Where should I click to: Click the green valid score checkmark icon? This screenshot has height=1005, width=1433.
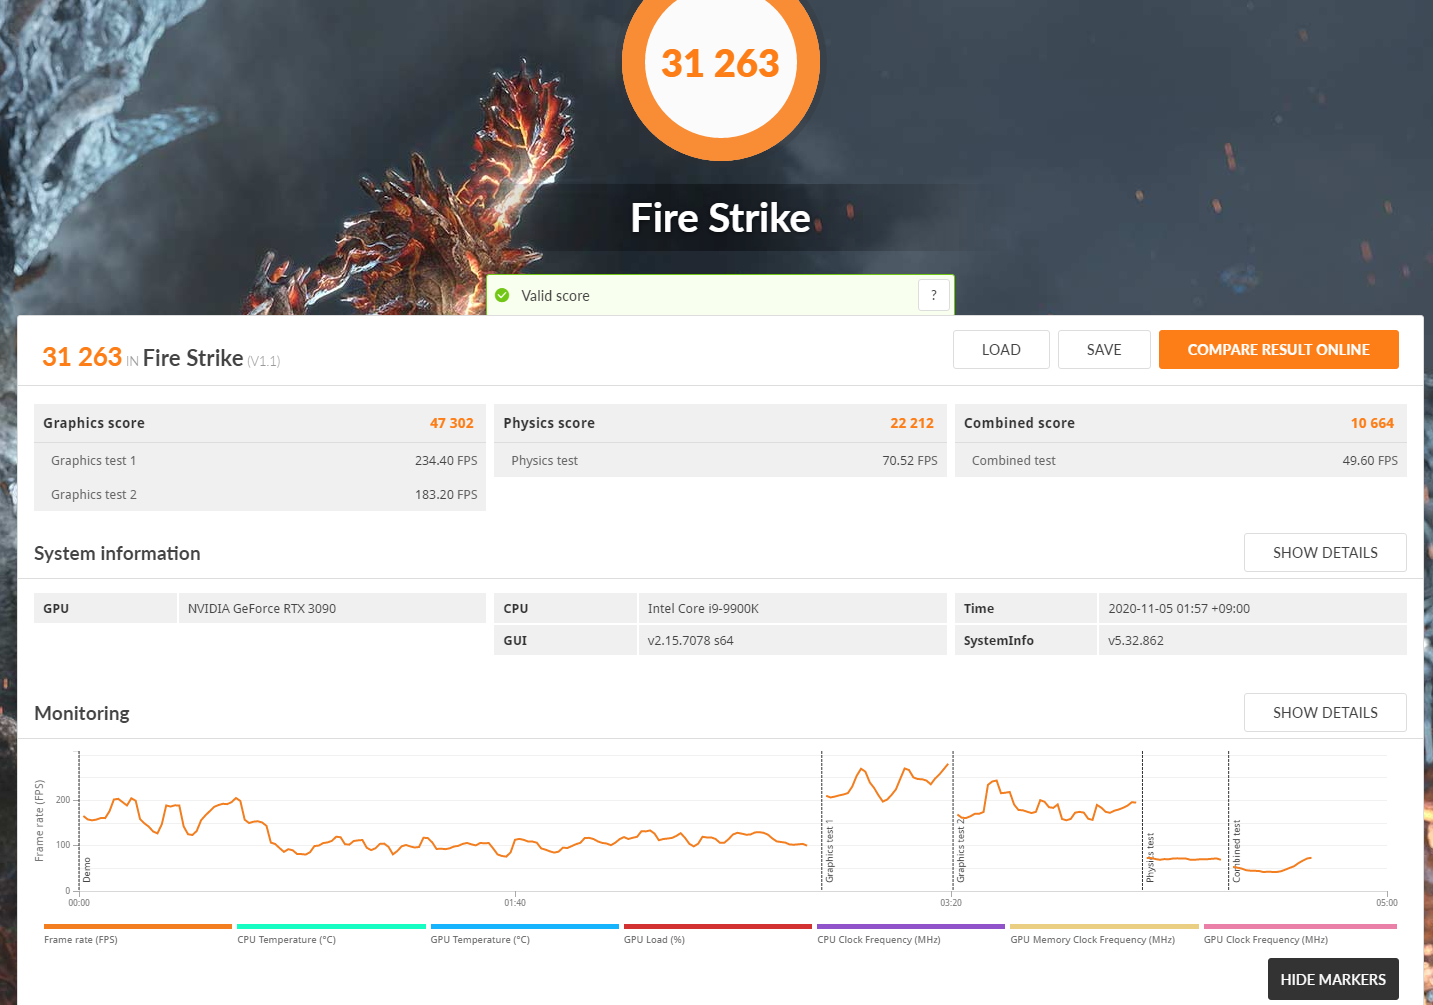tap(502, 295)
